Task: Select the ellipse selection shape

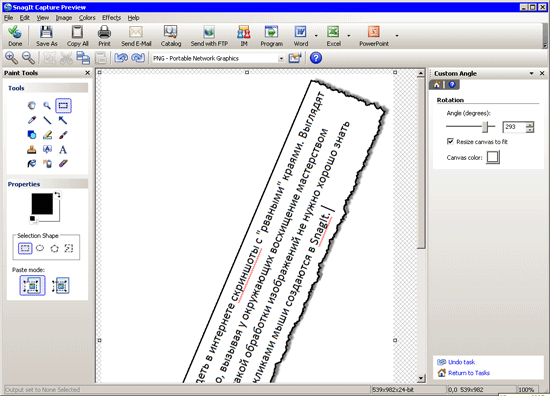Action: pos(40,248)
